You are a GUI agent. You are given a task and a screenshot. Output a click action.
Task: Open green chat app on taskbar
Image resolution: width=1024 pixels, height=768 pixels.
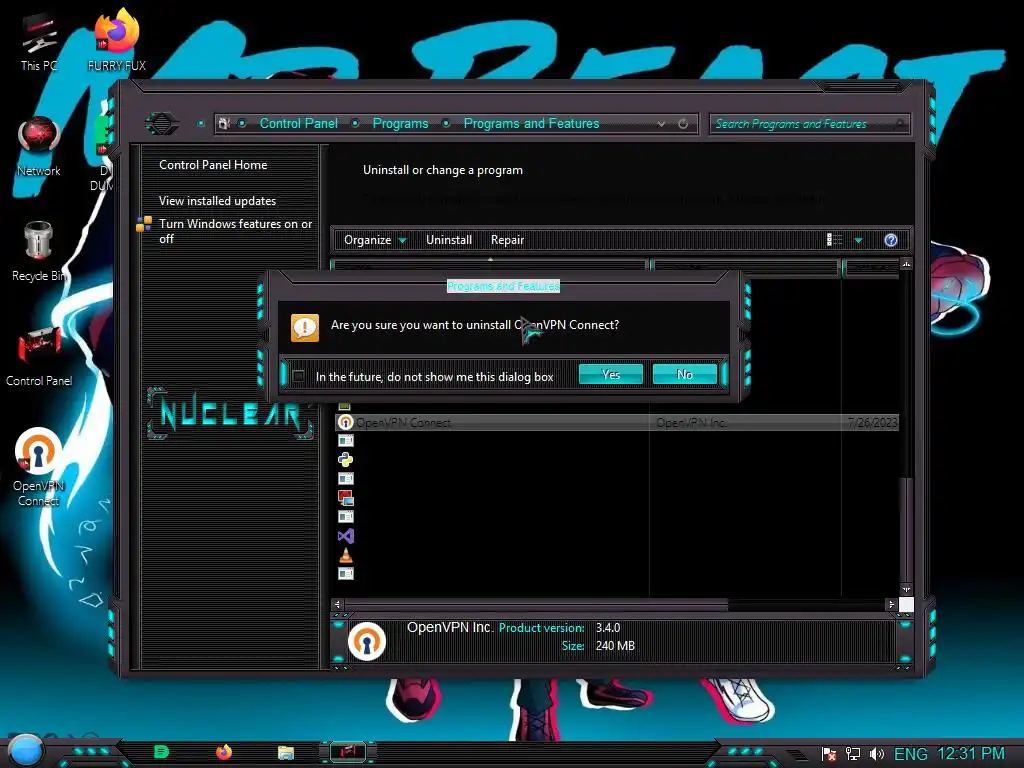click(161, 752)
